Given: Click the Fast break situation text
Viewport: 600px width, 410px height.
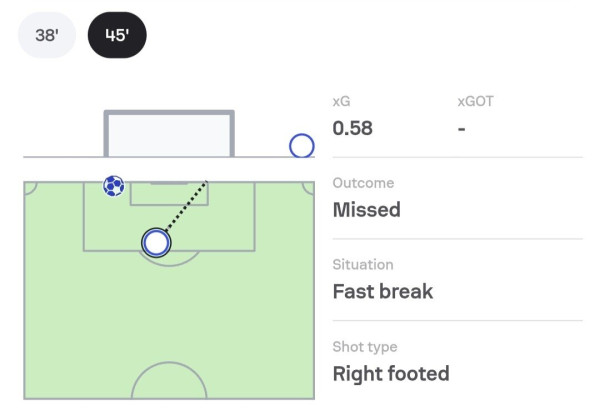Looking at the screenshot, I should [x=382, y=292].
